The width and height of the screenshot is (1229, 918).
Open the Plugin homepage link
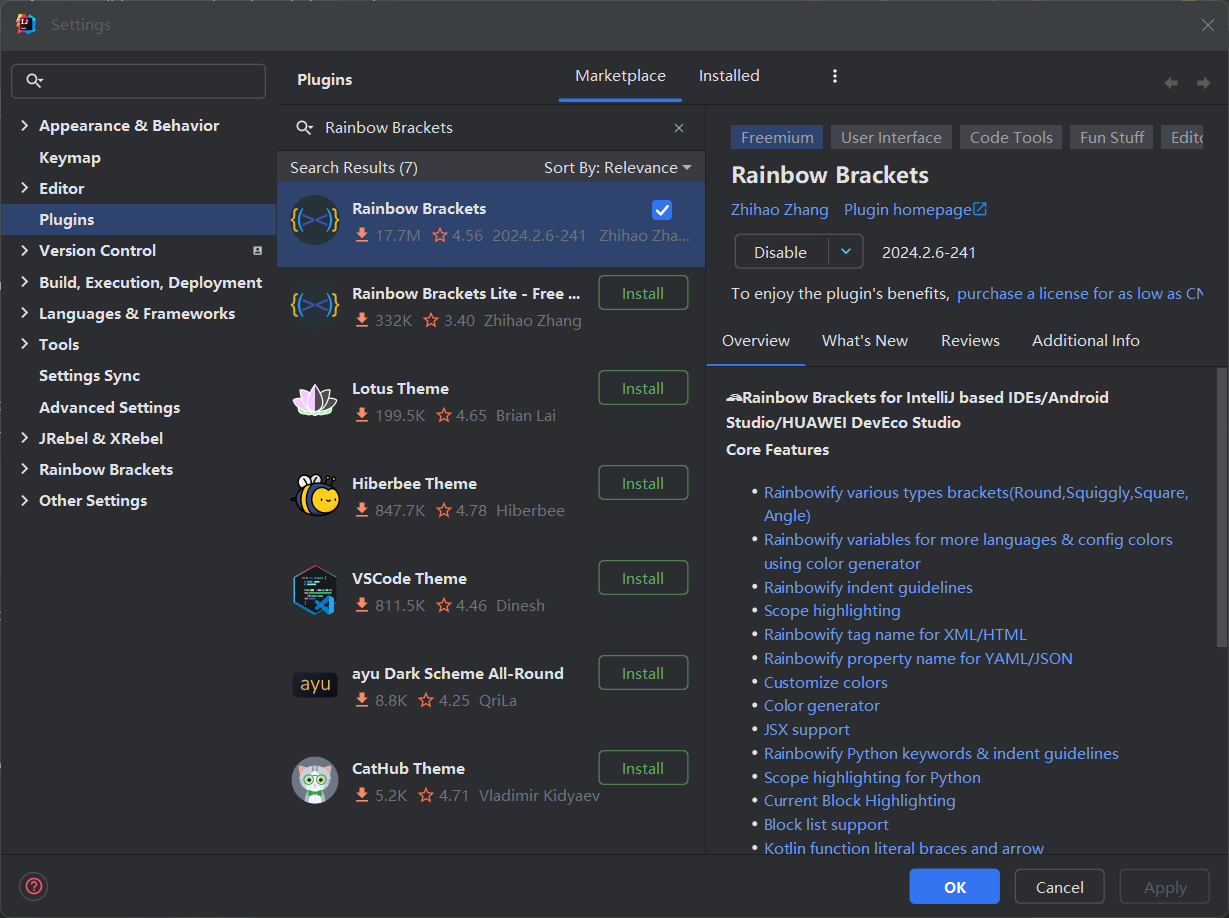point(908,210)
